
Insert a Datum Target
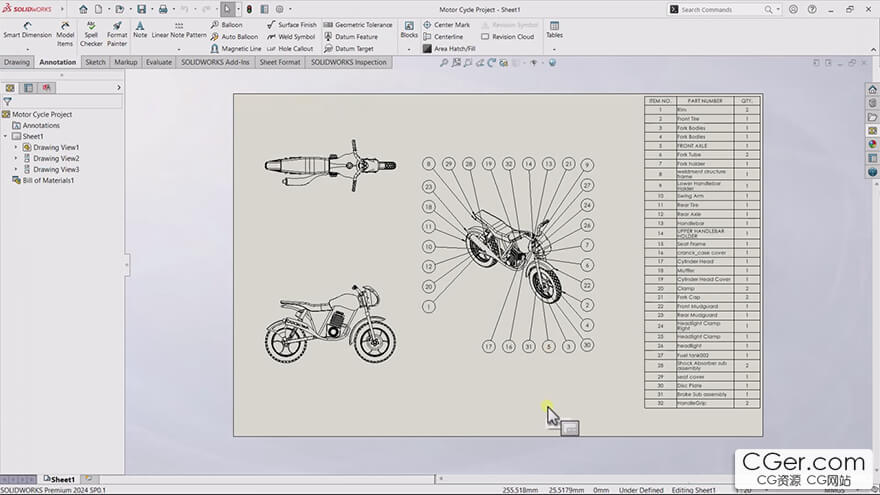point(349,49)
